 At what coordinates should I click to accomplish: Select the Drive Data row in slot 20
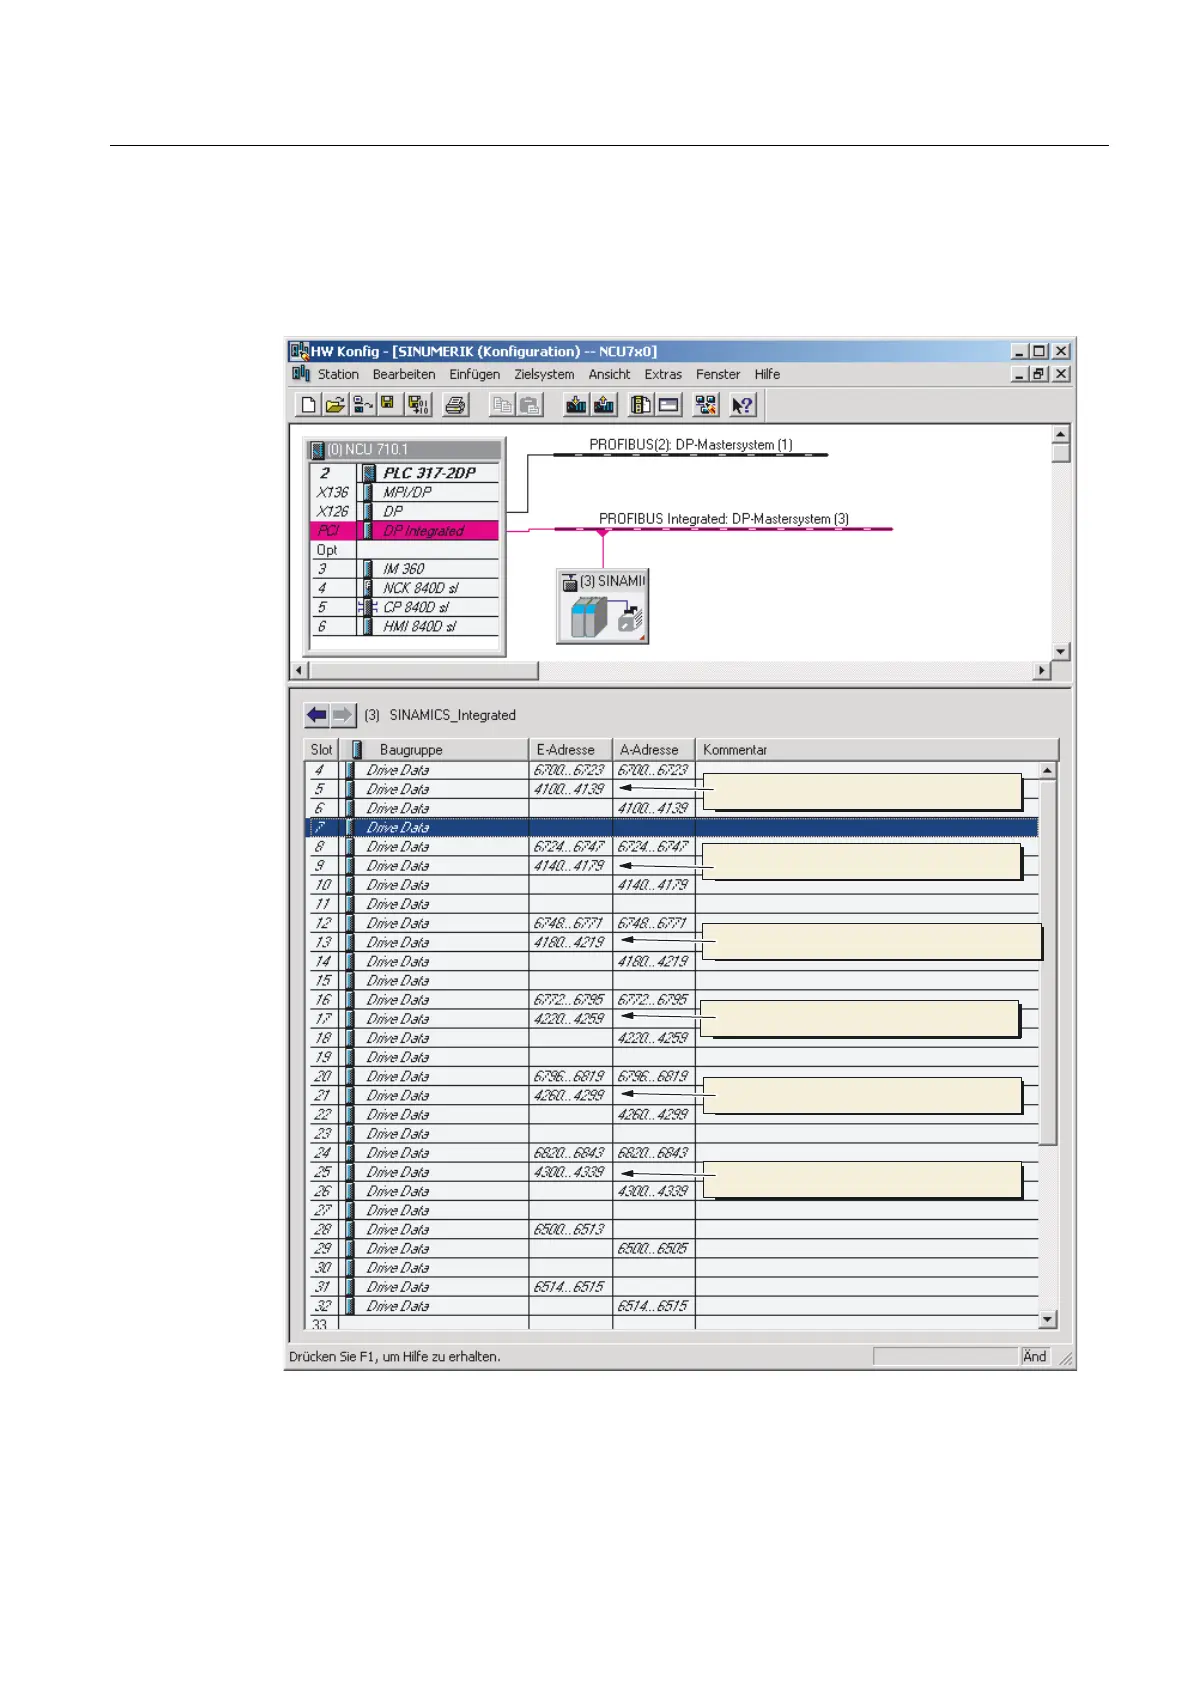tap(671, 1076)
